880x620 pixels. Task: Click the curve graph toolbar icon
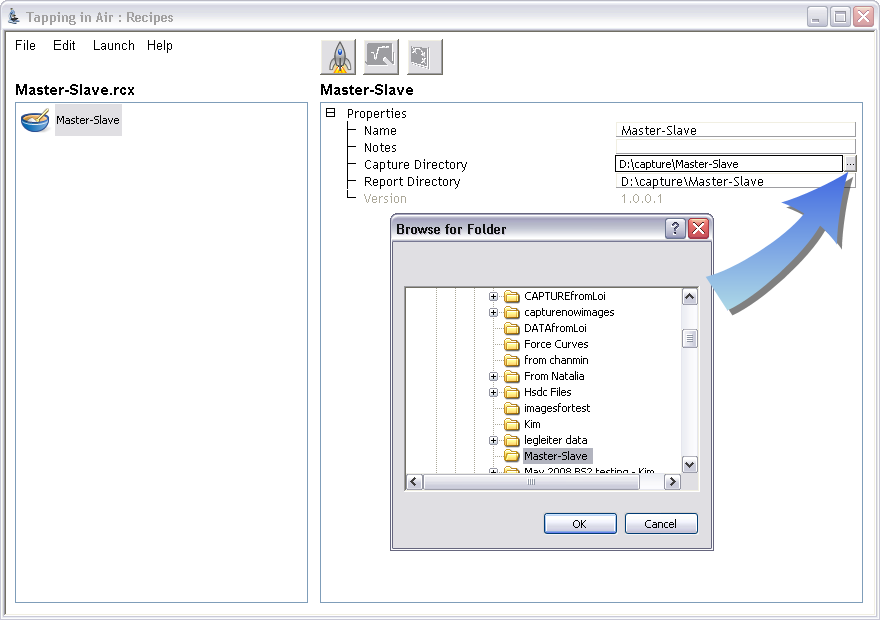pos(381,57)
